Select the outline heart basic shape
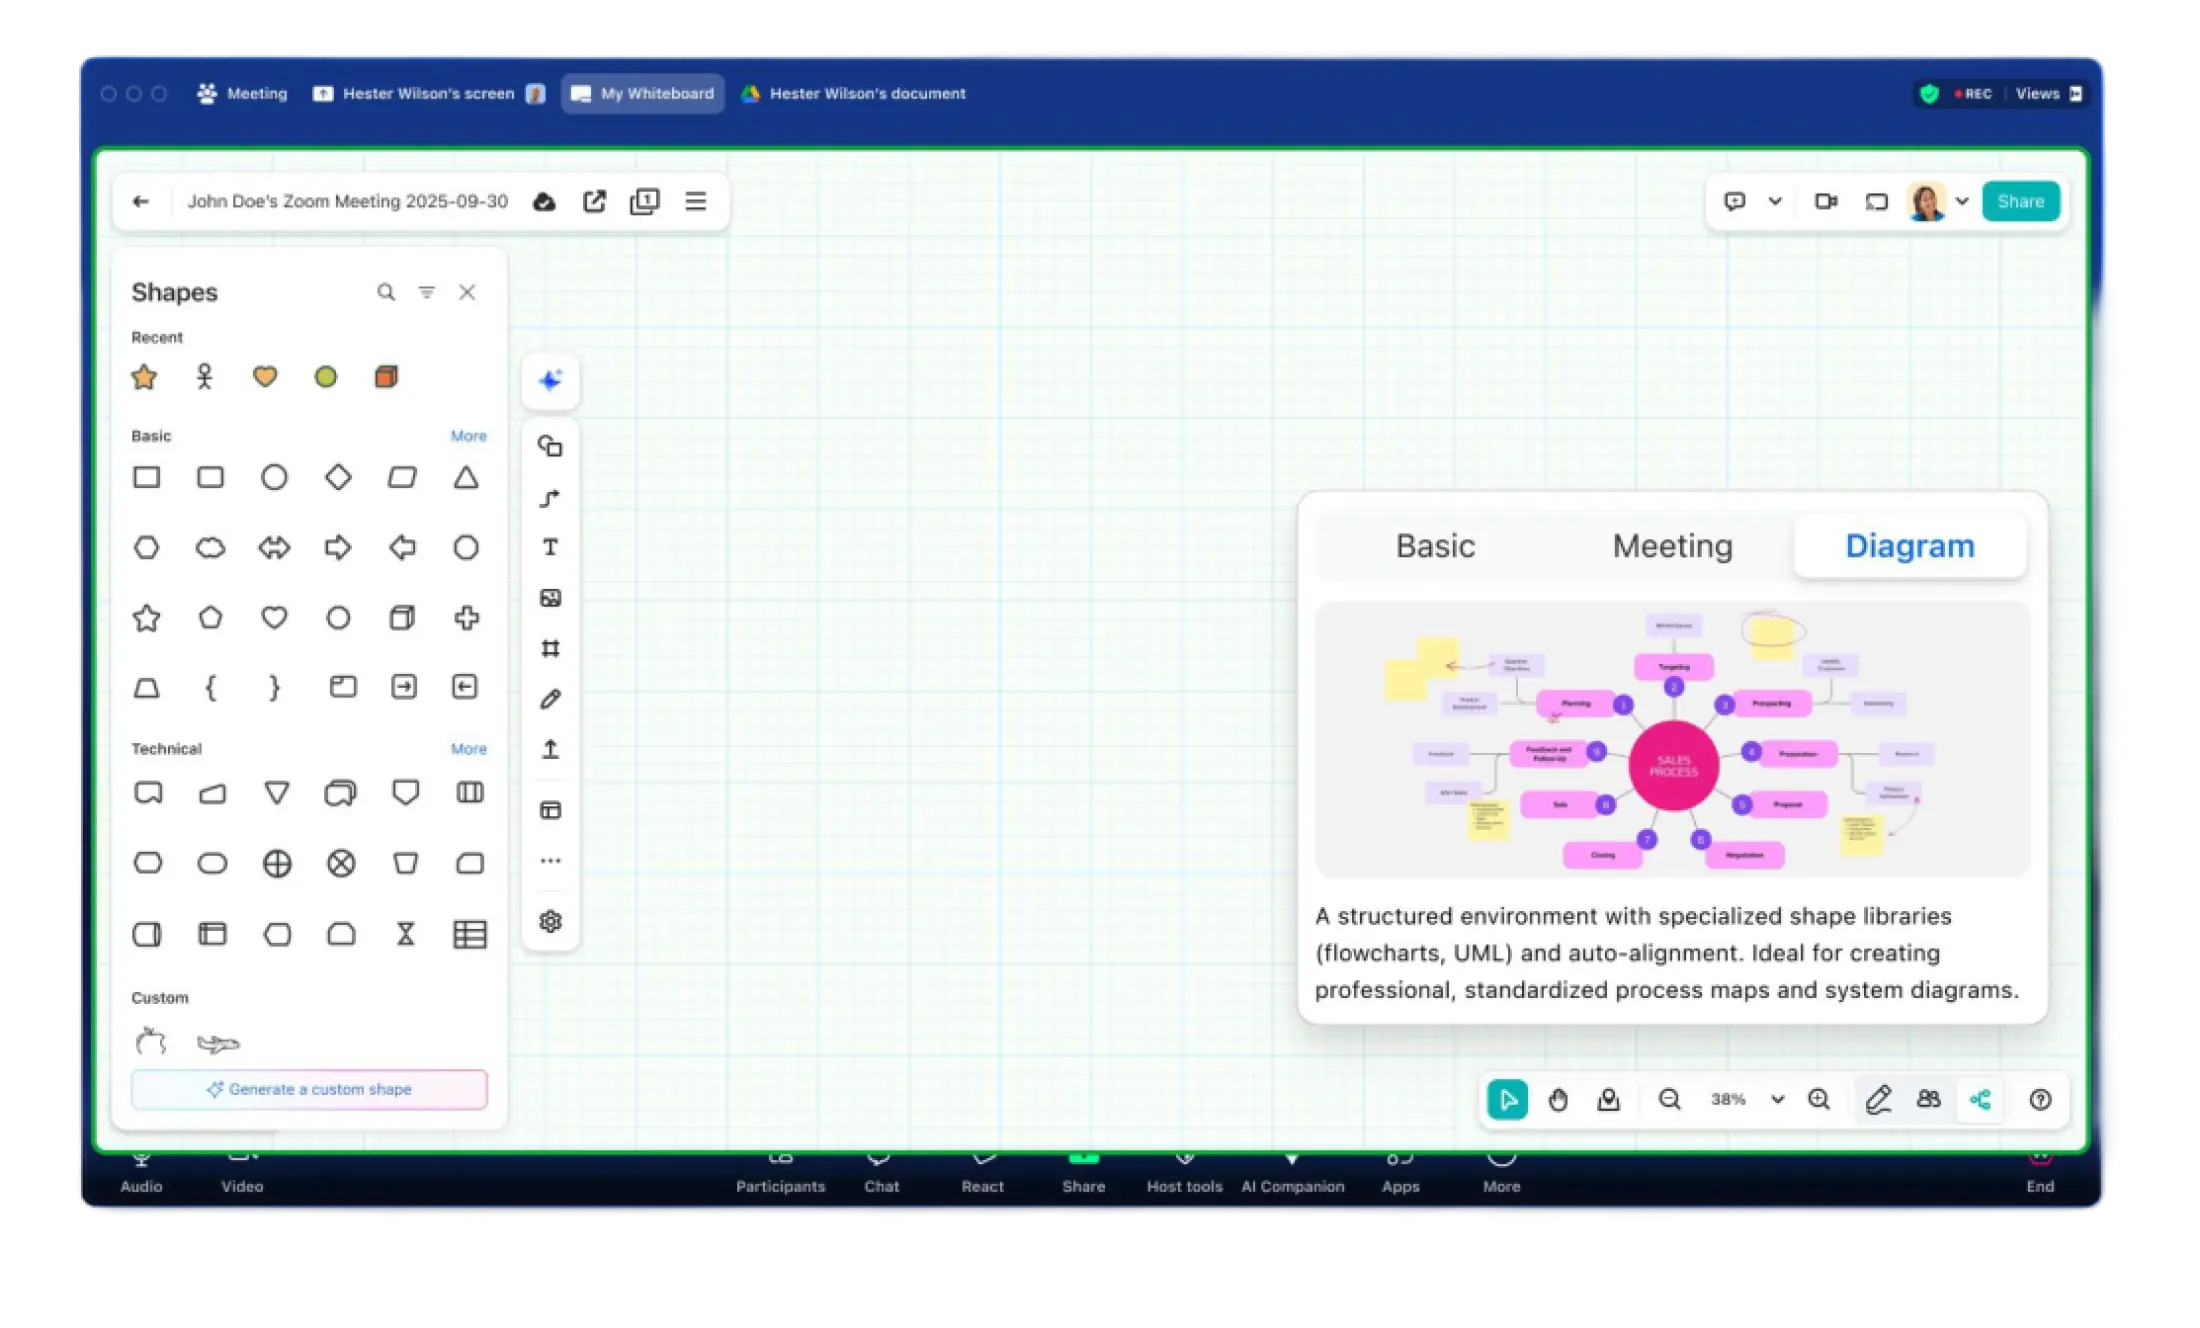The height and width of the screenshot is (1328, 2200). pos(274,617)
